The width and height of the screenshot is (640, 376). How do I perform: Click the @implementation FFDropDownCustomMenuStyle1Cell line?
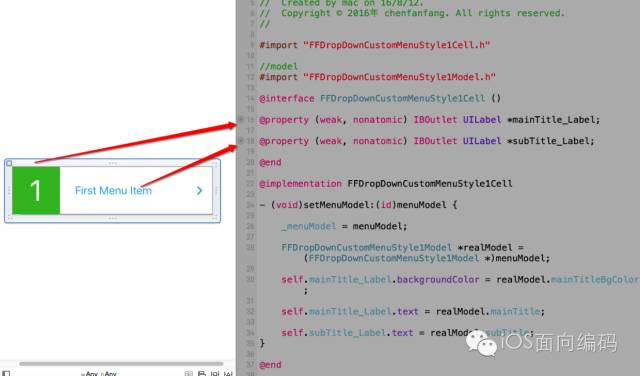pos(386,184)
